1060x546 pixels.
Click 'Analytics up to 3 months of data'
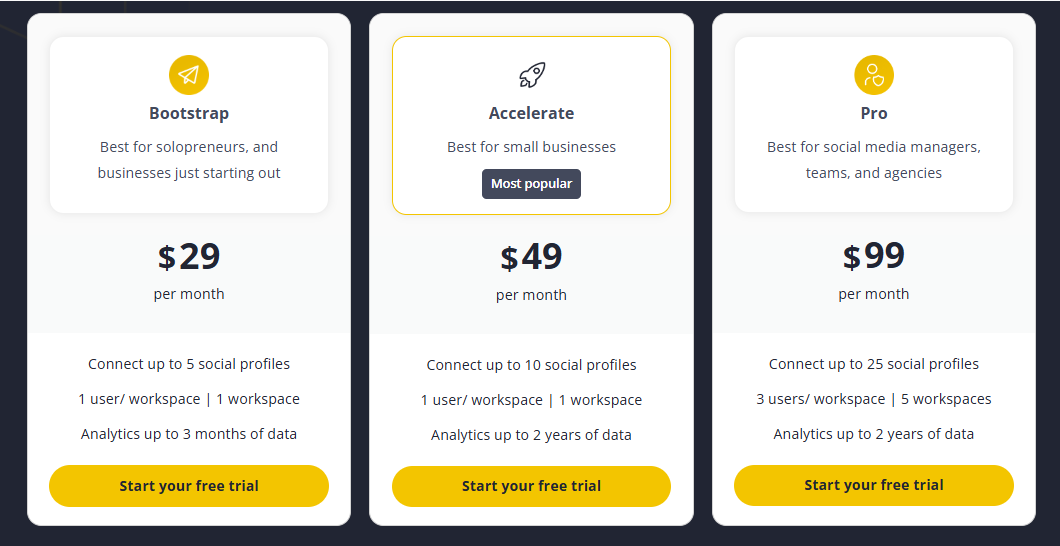point(189,434)
